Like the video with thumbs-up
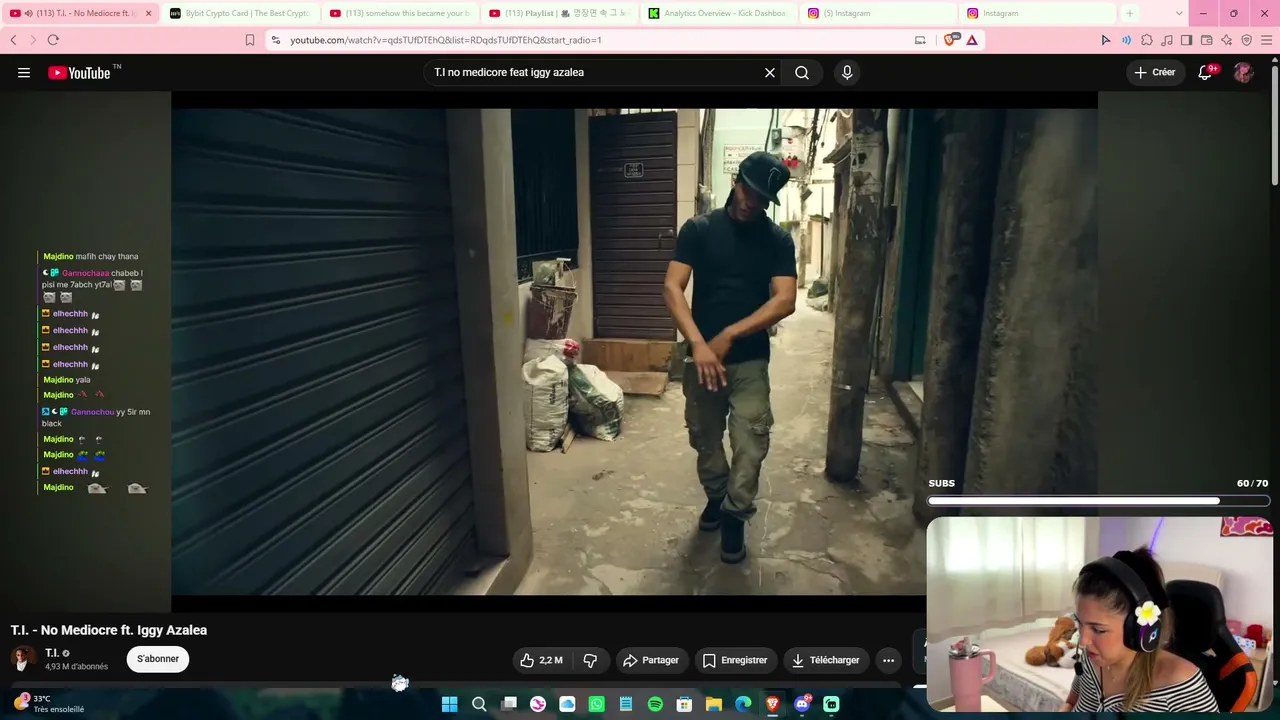Screen dimensions: 1280x720 (x=541, y=660)
